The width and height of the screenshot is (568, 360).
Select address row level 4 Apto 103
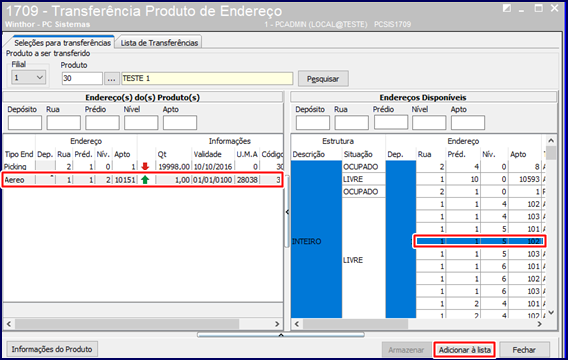click(x=480, y=217)
